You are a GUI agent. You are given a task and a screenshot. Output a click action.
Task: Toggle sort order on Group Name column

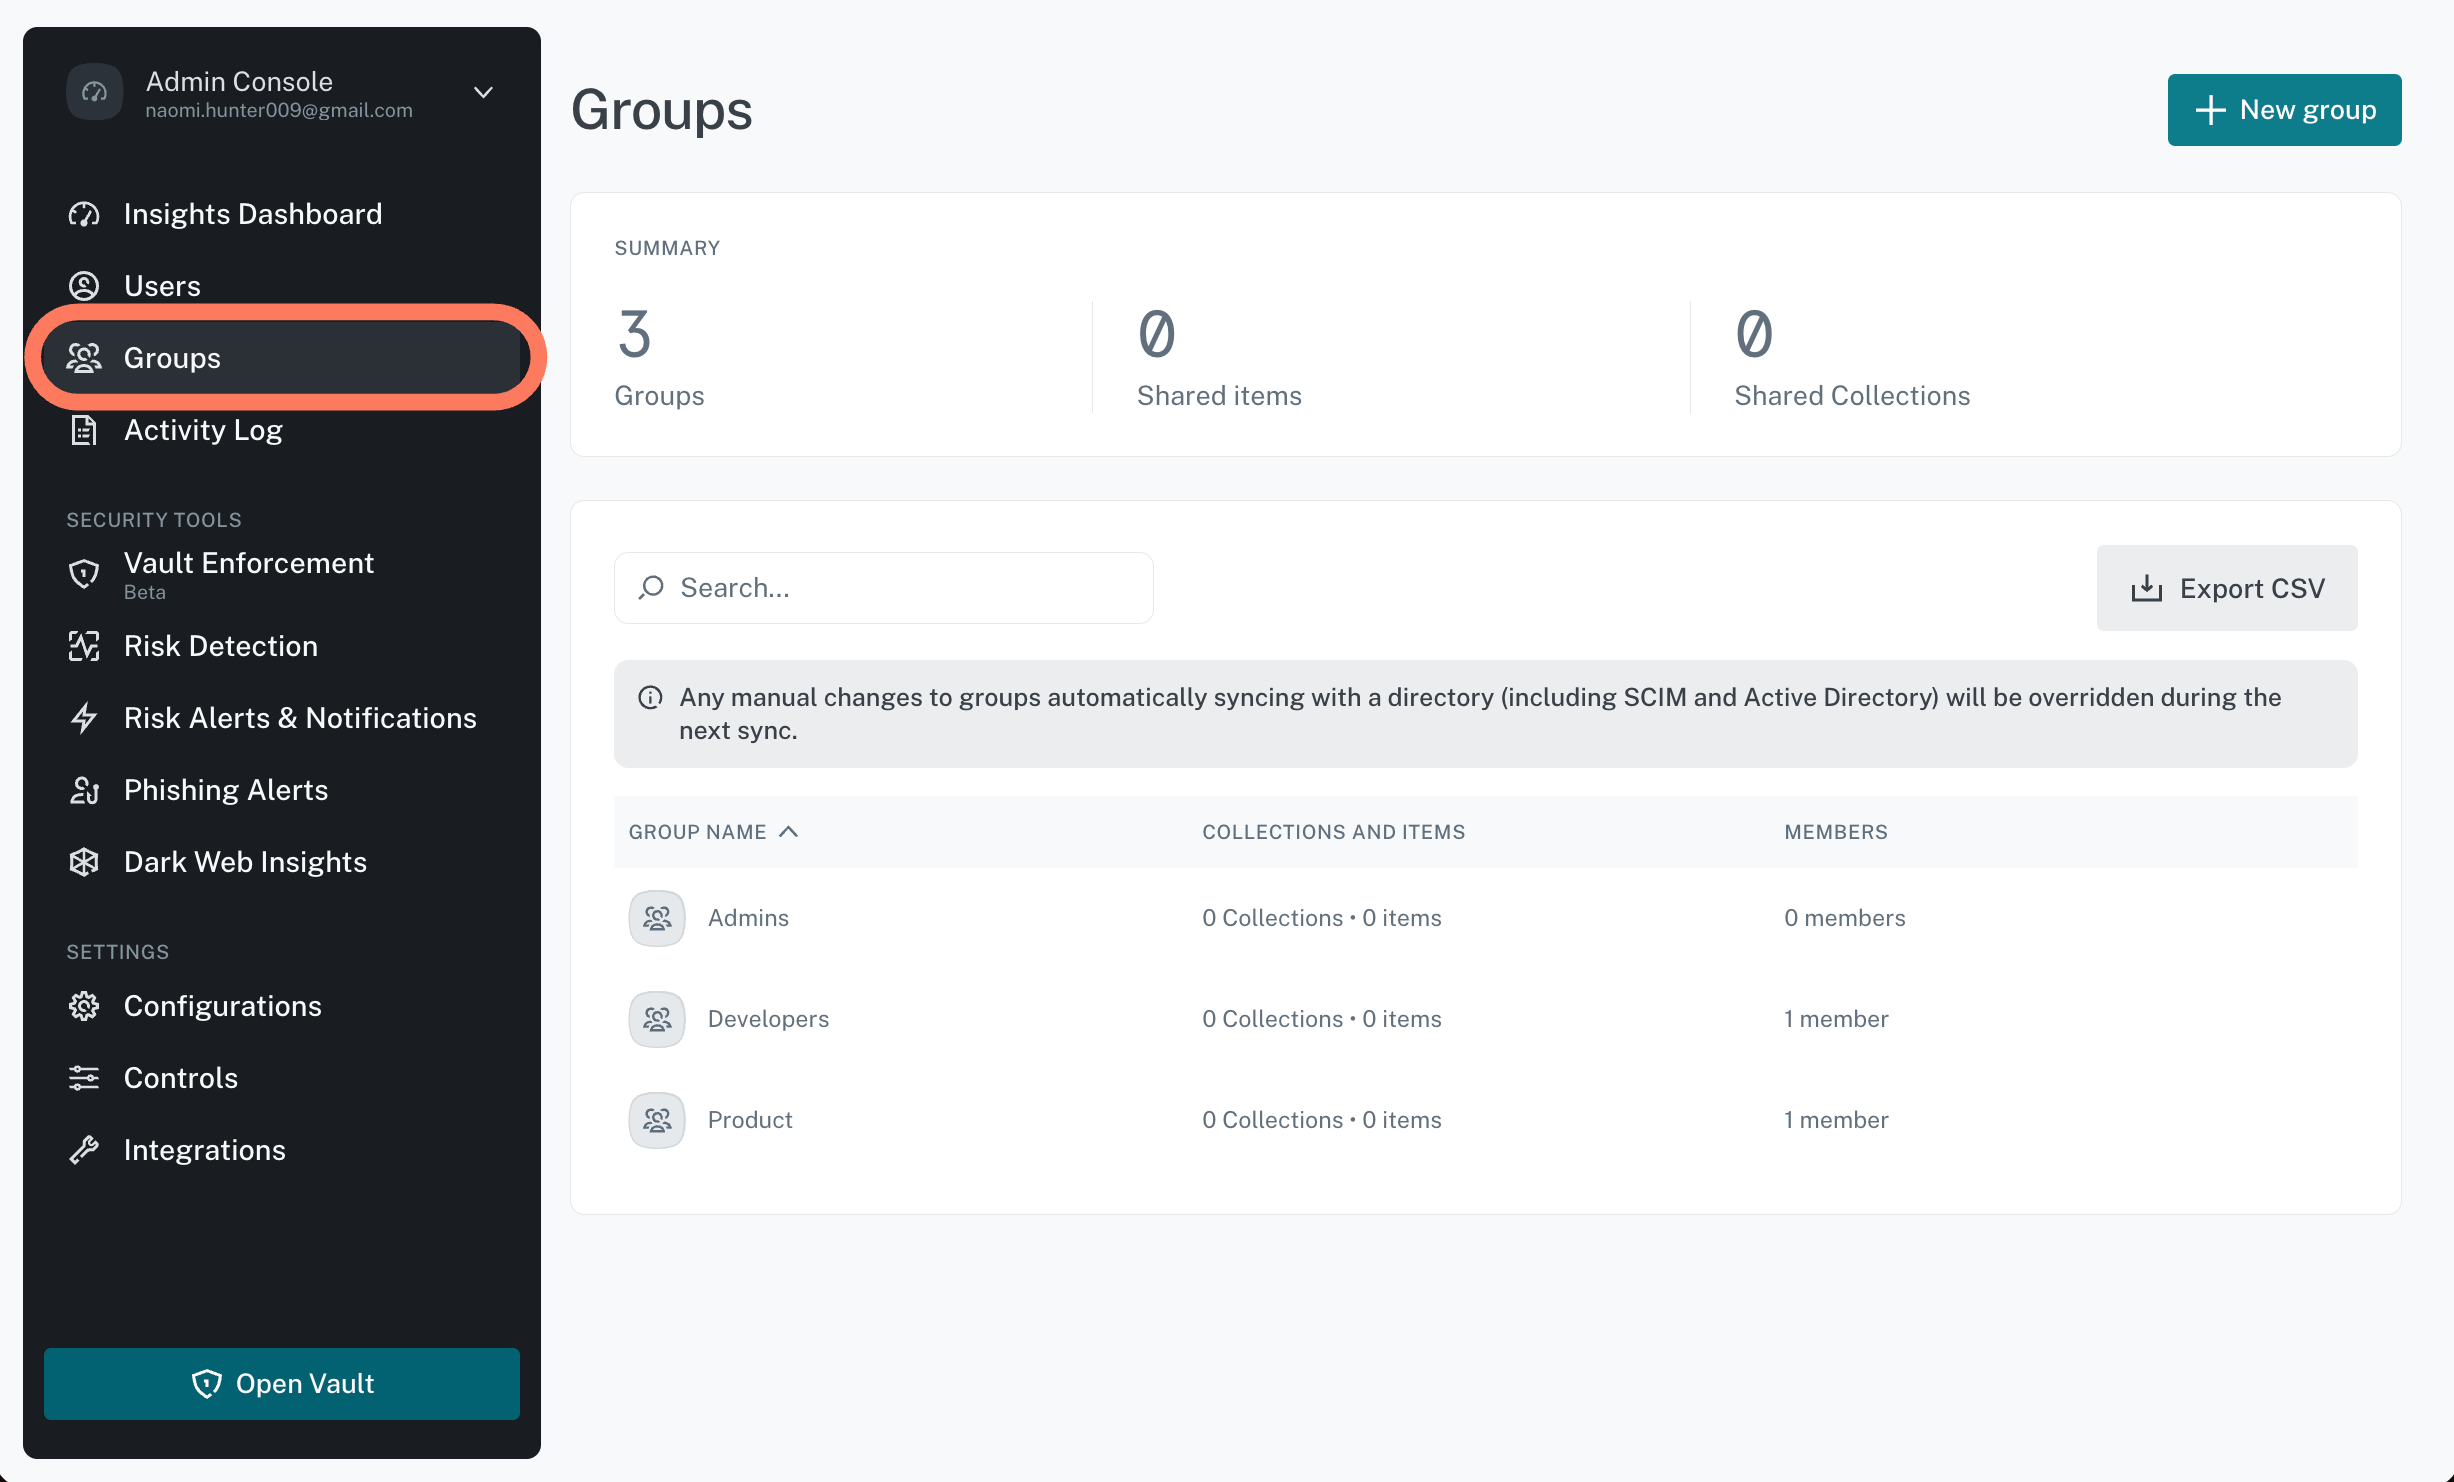pos(713,832)
